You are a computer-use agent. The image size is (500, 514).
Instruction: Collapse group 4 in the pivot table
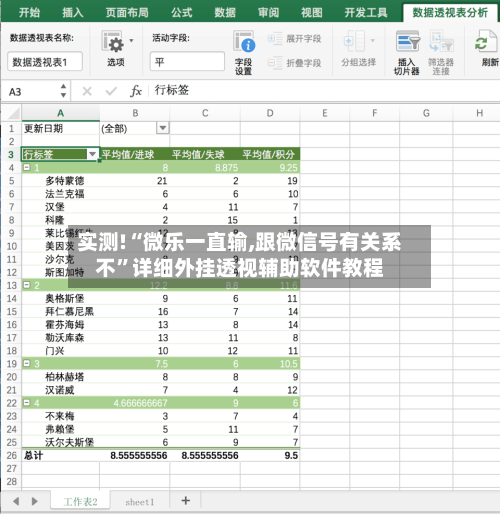click(27, 403)
